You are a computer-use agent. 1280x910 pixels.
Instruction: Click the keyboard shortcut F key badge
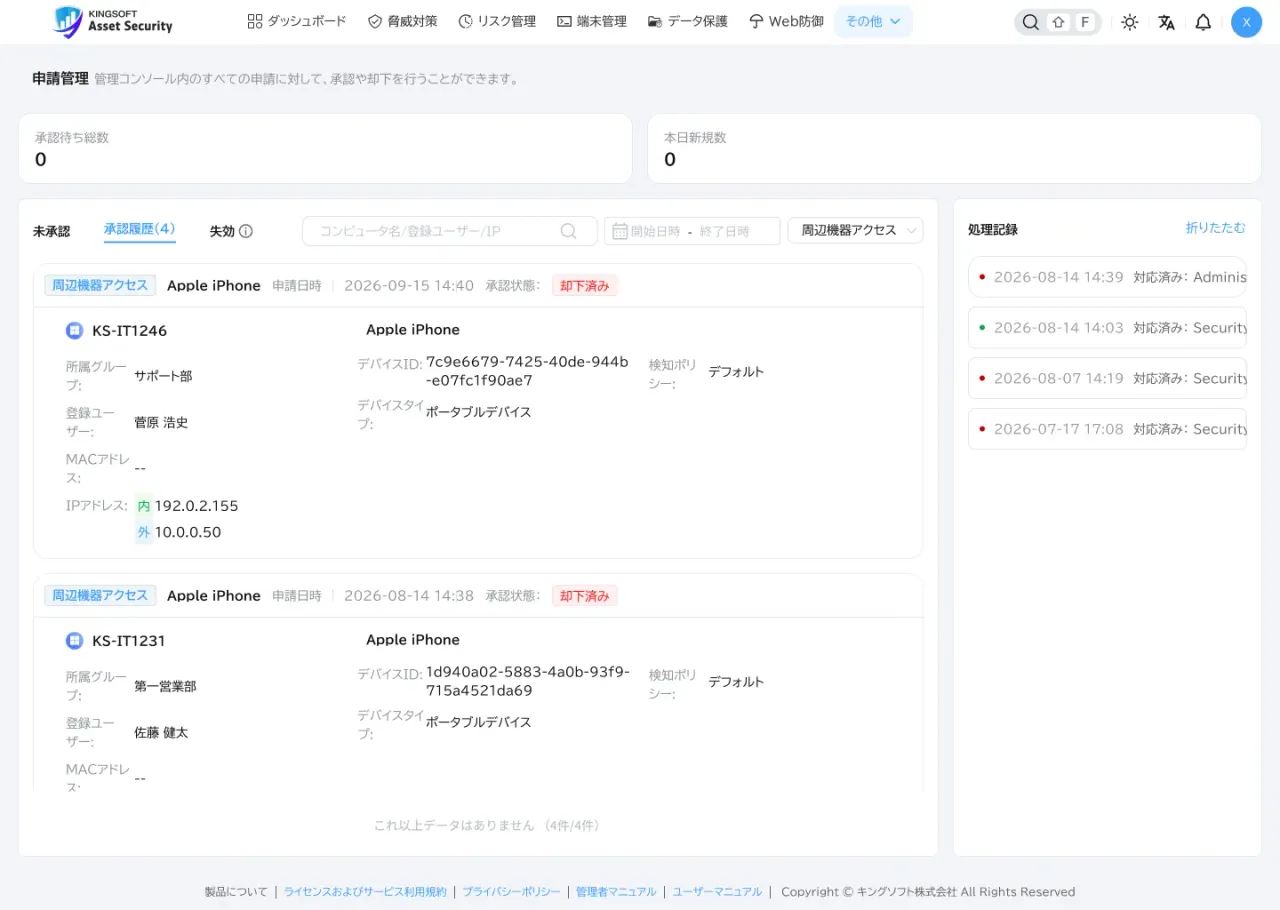(x=1086, y=22)
